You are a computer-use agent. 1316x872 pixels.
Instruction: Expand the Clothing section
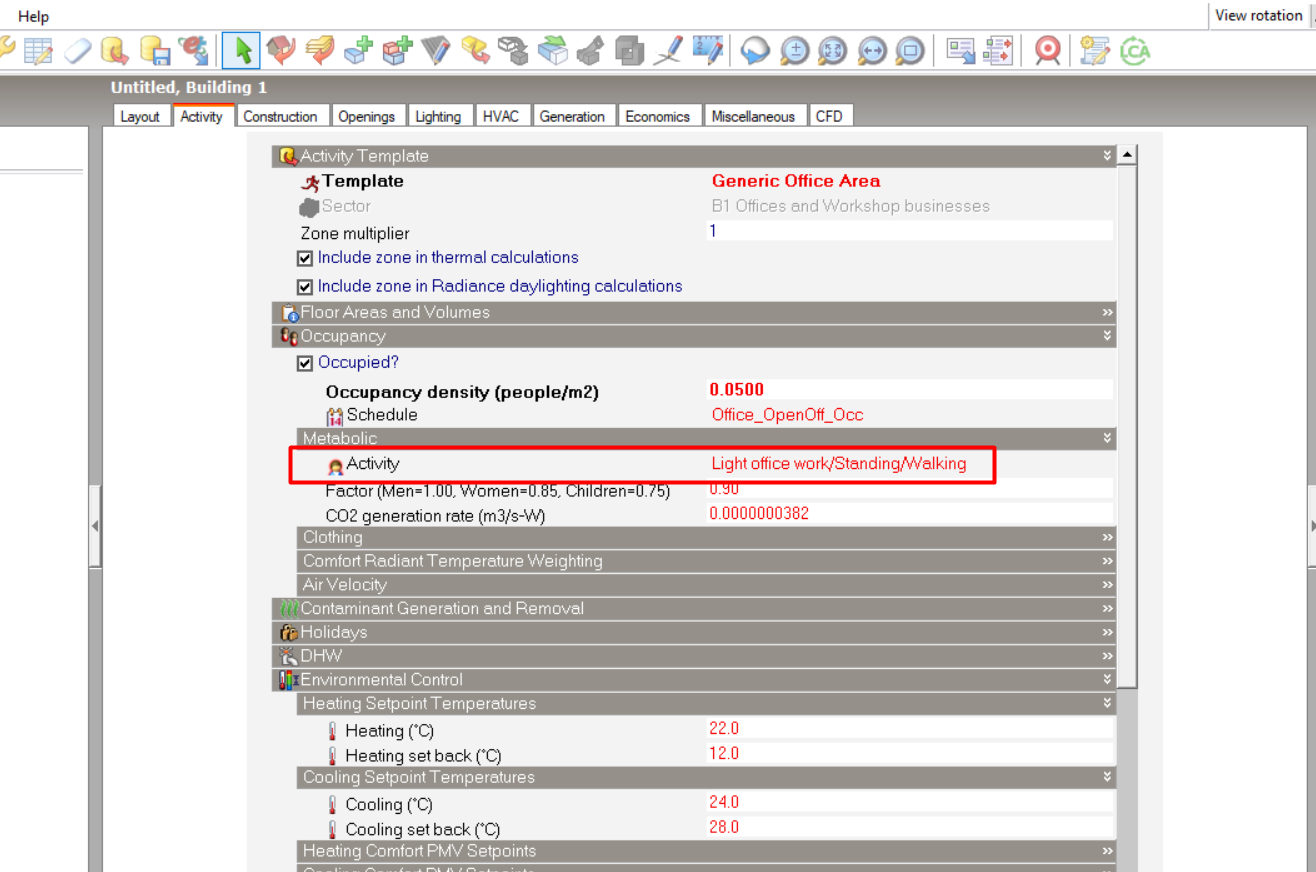click(x=1107, y=537)
